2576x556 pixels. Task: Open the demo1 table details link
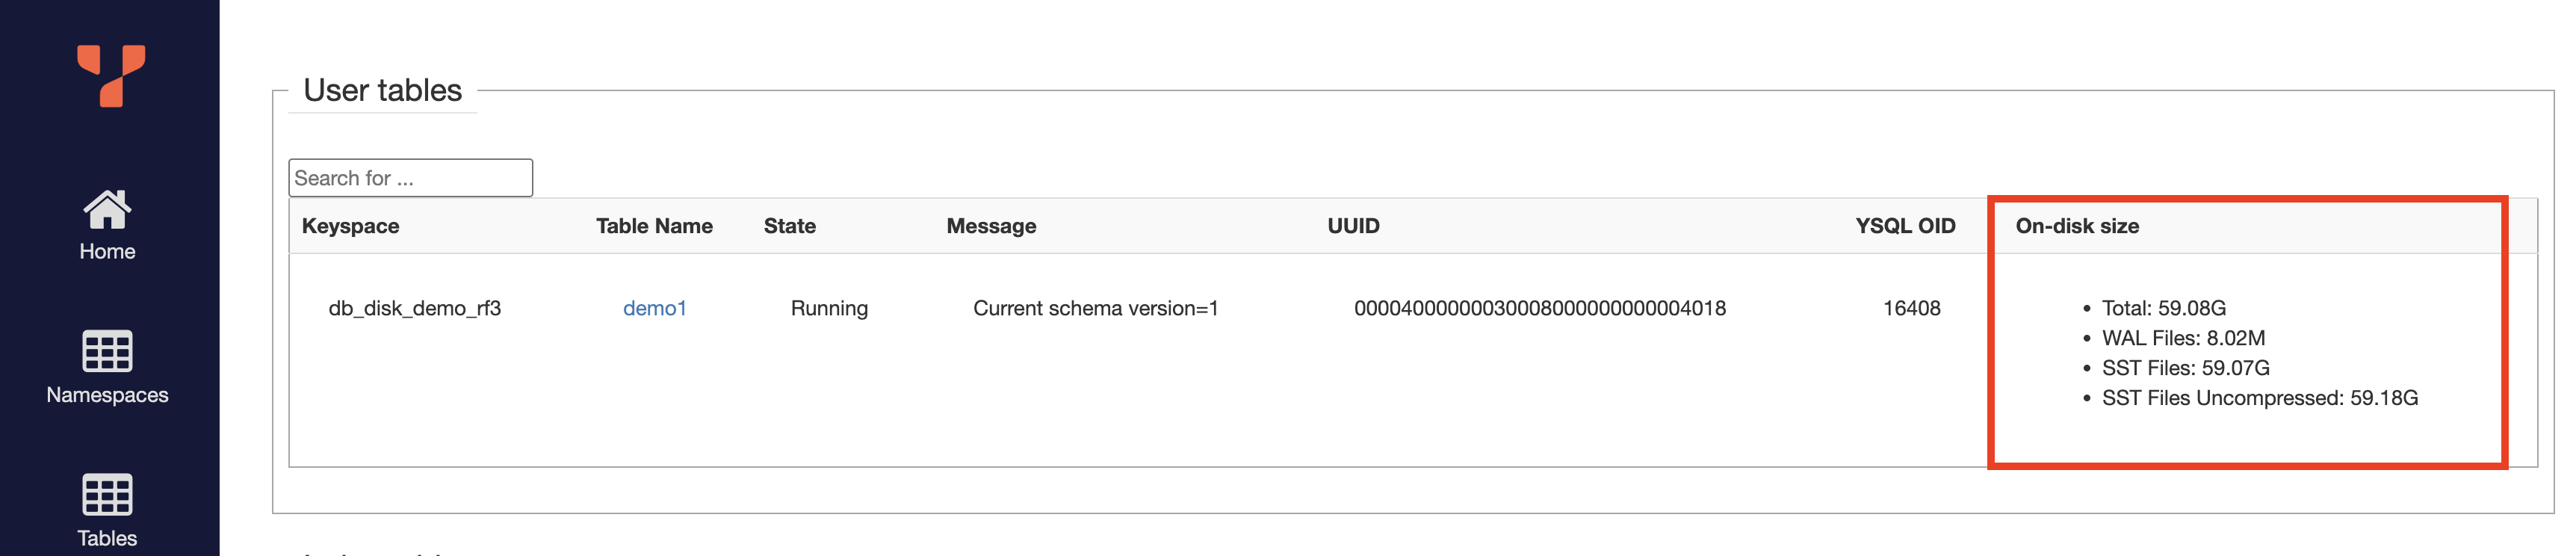[x=654, y=308]
